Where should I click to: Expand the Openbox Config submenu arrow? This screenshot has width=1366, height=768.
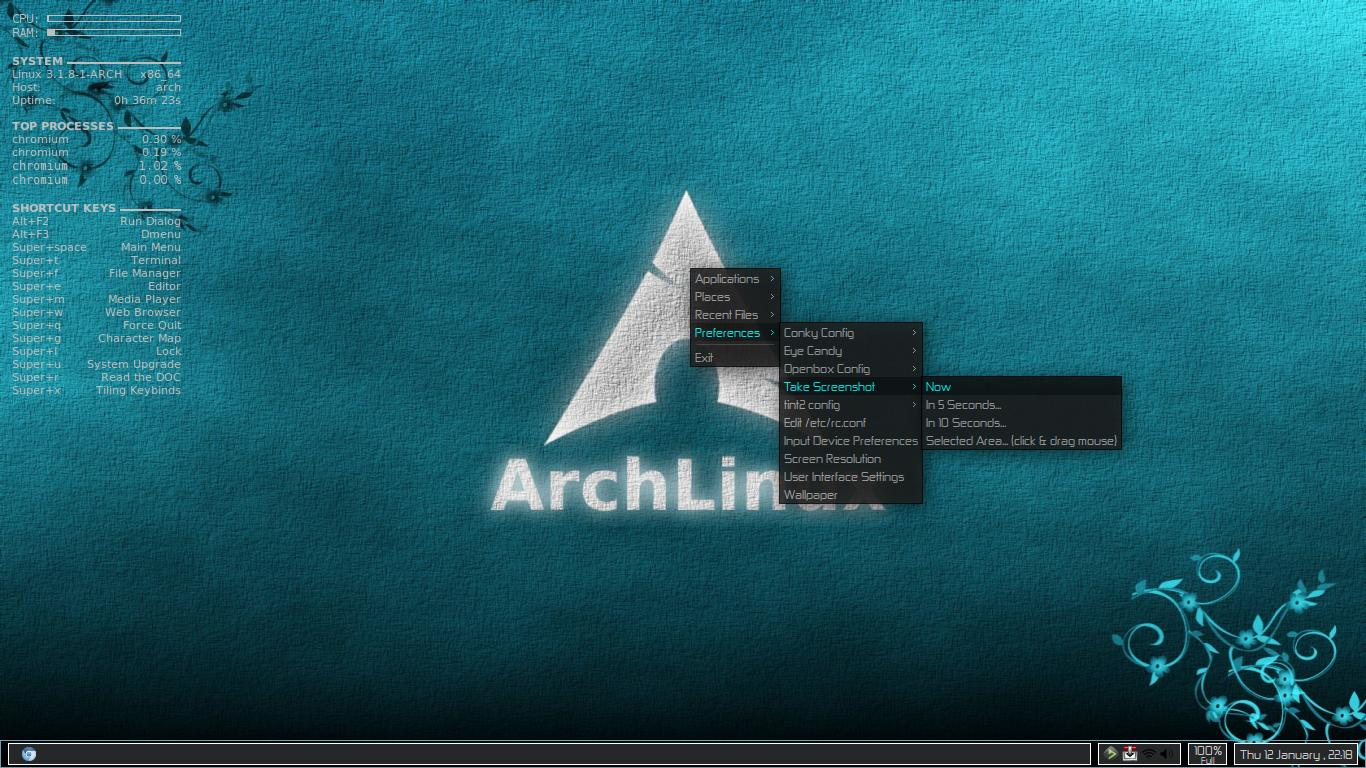tap(914, 369)
